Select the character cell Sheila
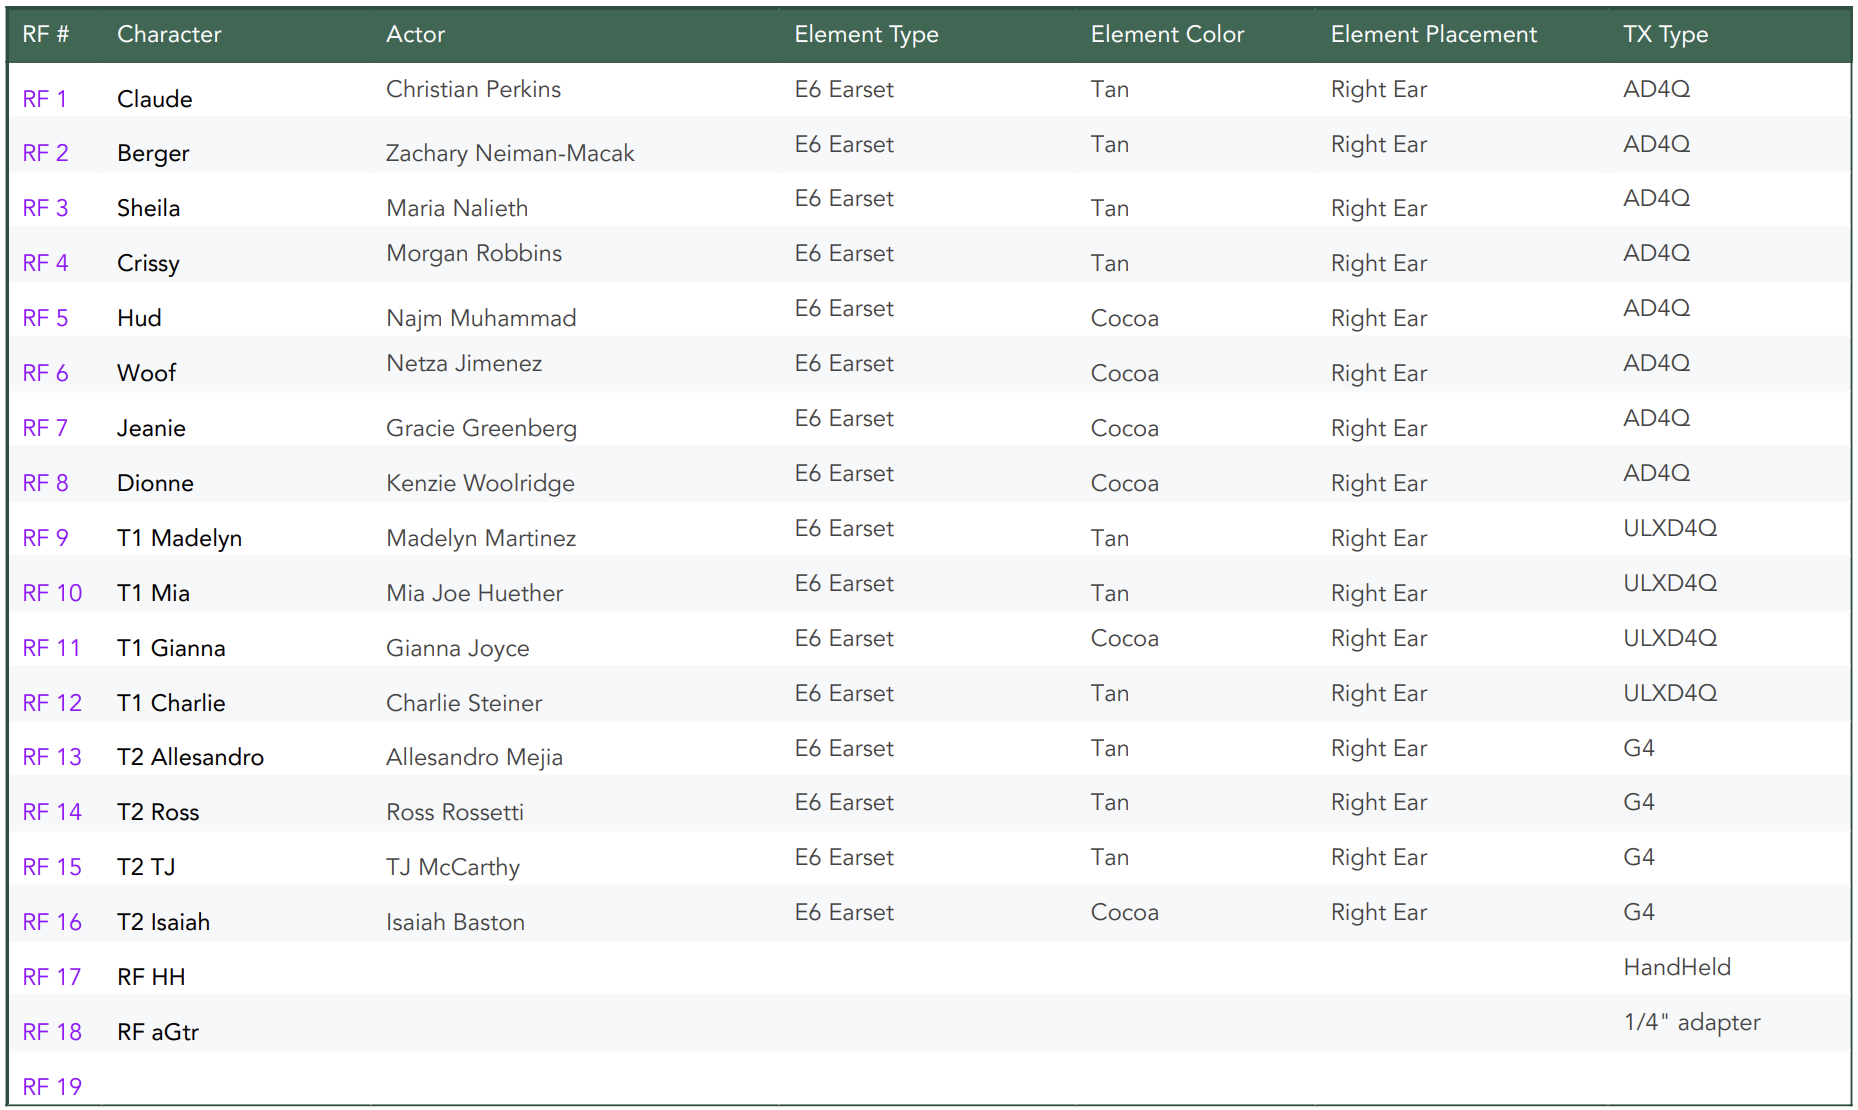The image size is (1858, 1110). coord(148,208)
